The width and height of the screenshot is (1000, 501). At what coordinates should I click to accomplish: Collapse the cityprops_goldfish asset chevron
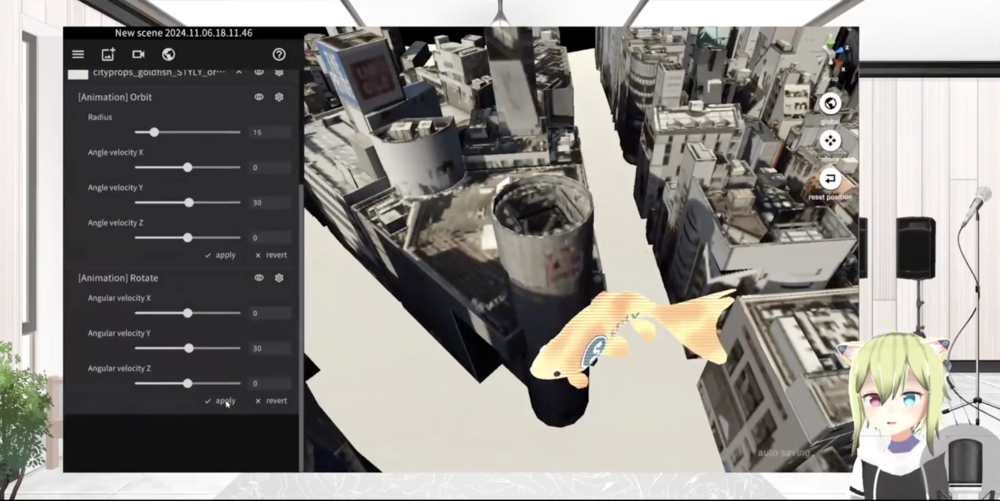[x=239, y=73]
